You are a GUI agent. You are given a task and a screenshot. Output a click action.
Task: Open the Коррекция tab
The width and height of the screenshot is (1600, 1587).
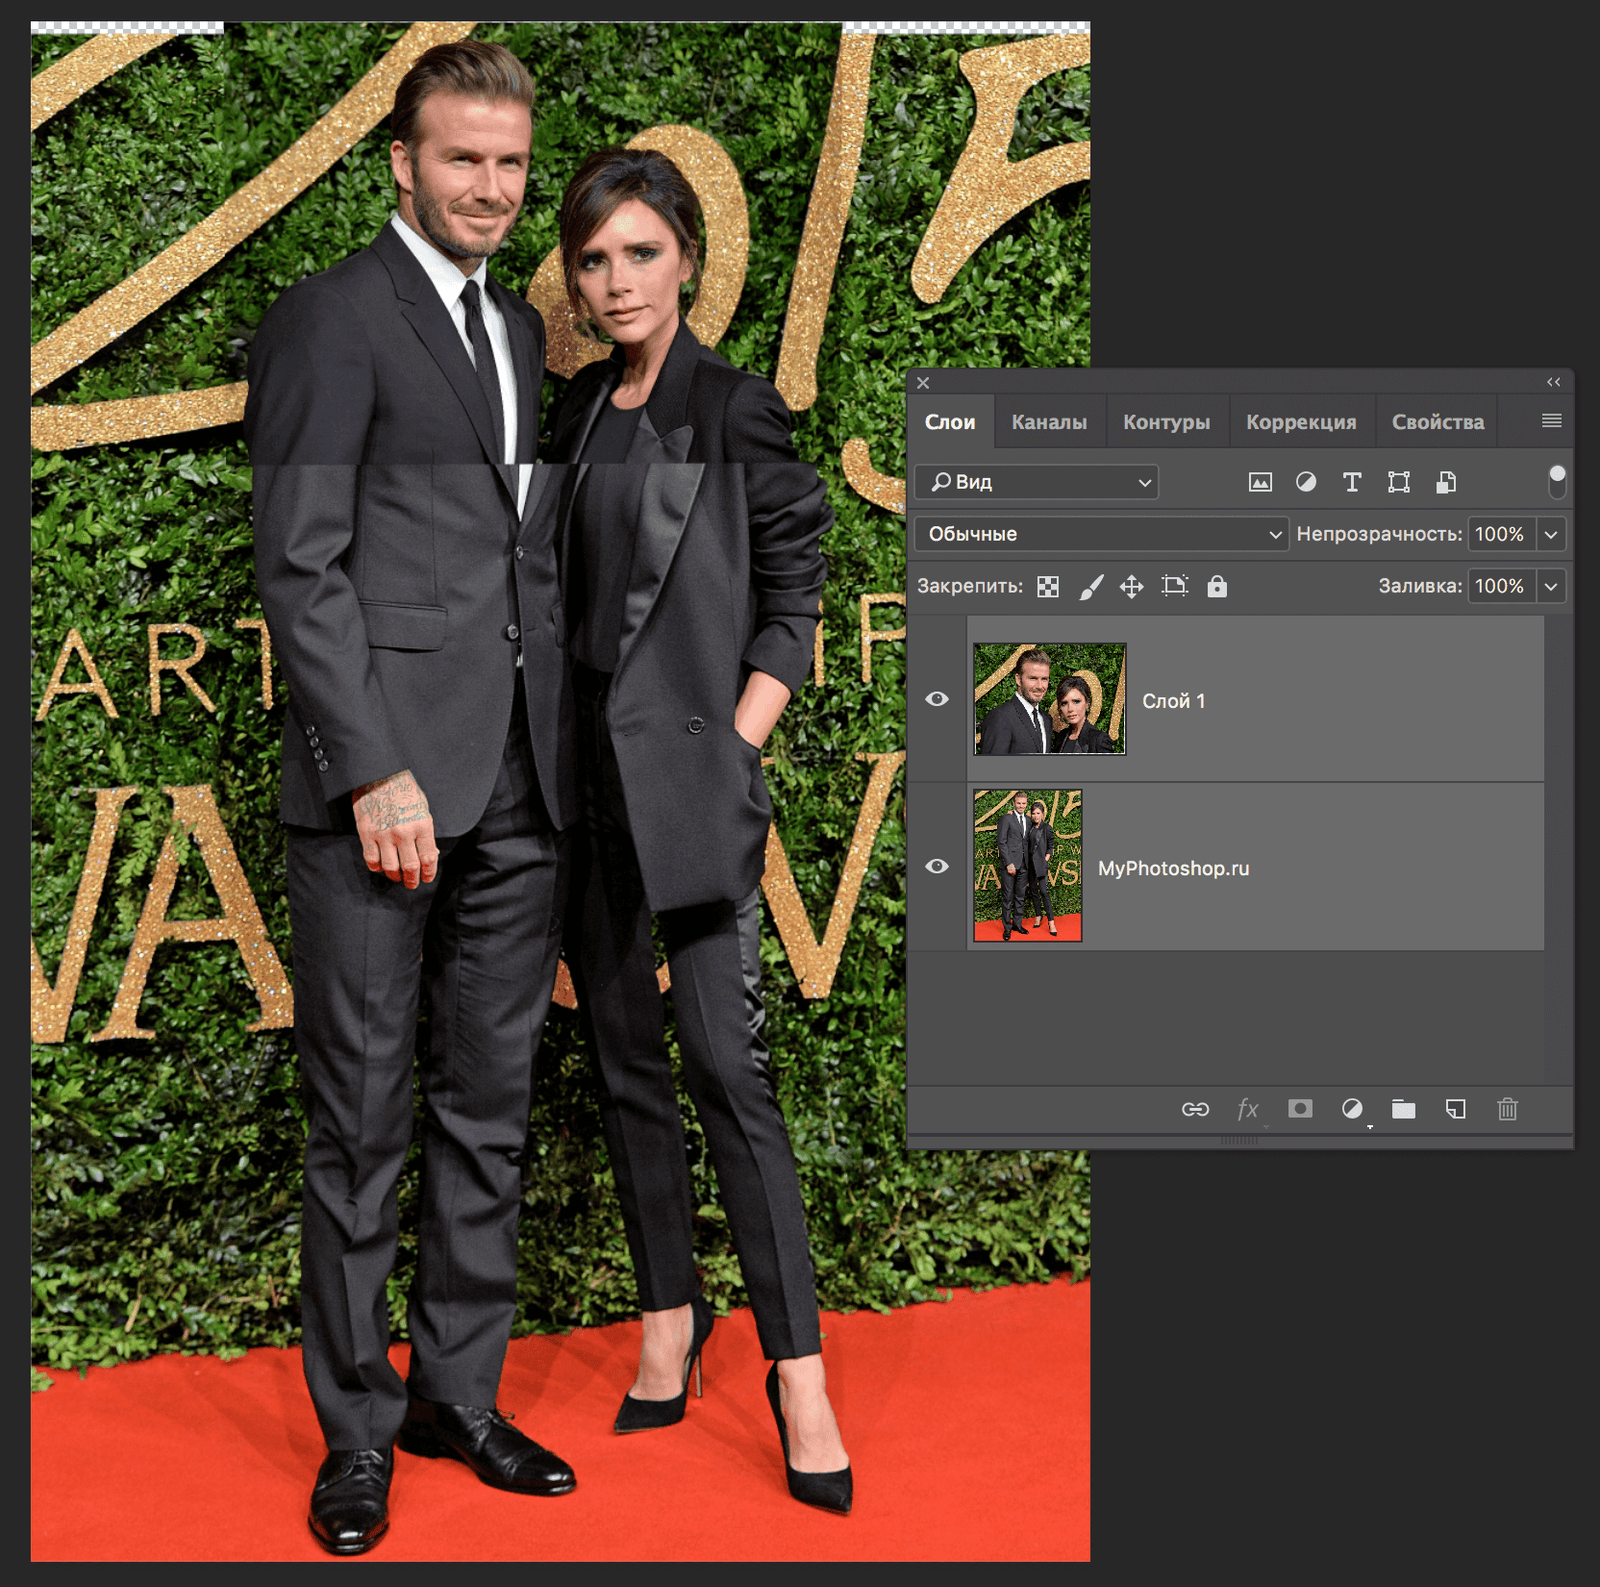tap(1300, 421)
